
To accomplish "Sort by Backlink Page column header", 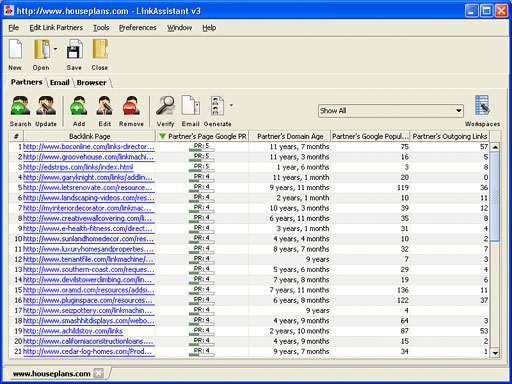I will pos(89,136).
